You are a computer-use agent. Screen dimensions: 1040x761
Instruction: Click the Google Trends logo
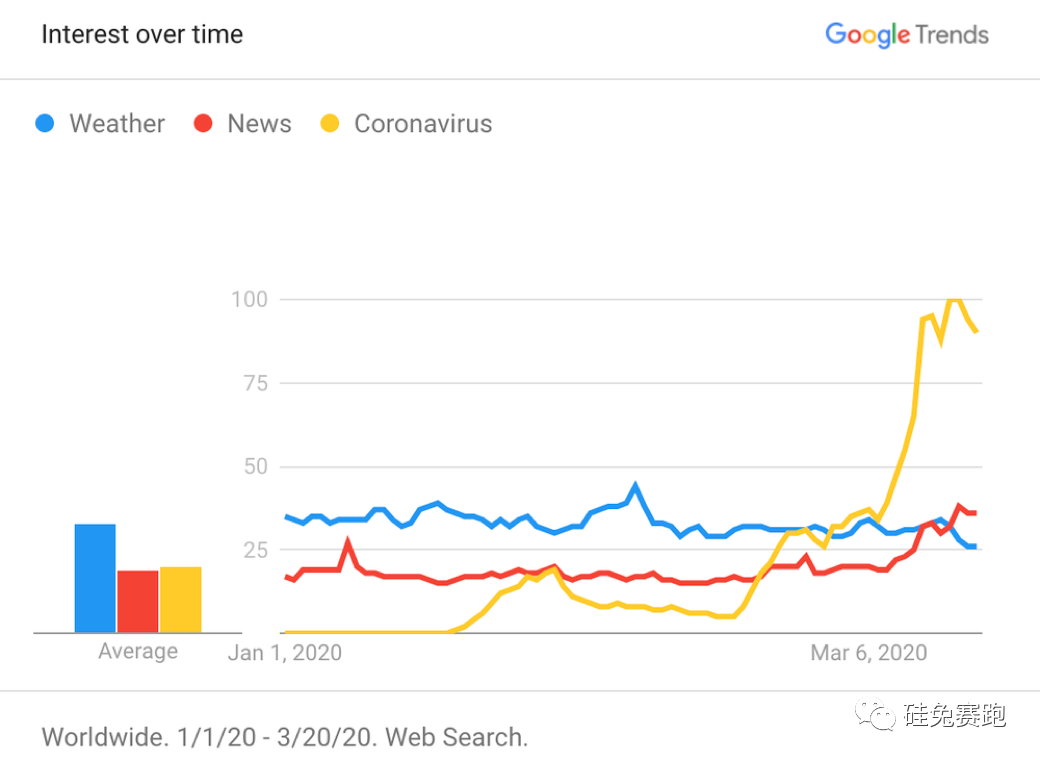(x=906, y=35)
